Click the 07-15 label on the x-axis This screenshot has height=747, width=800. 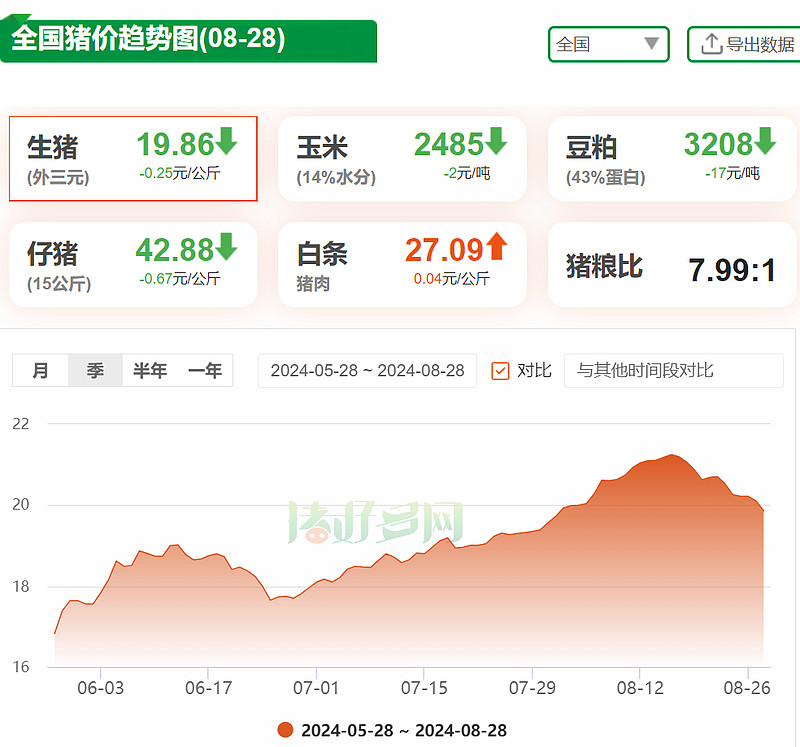point(424,688)
